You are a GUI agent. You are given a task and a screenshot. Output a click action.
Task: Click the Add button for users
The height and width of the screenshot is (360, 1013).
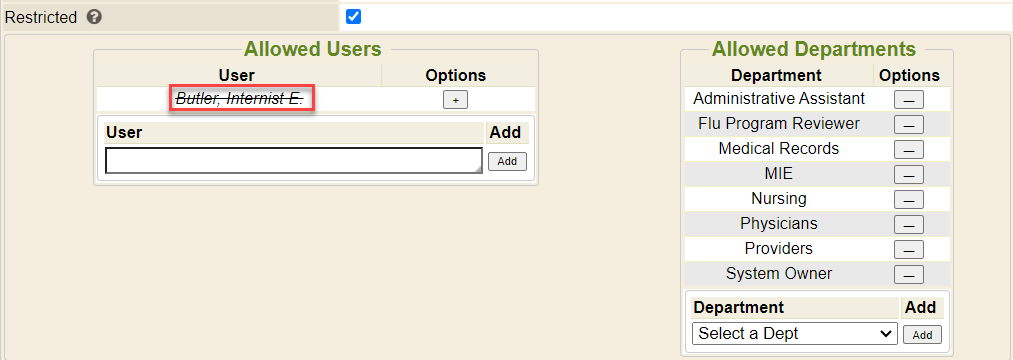[x=507, y=162]
